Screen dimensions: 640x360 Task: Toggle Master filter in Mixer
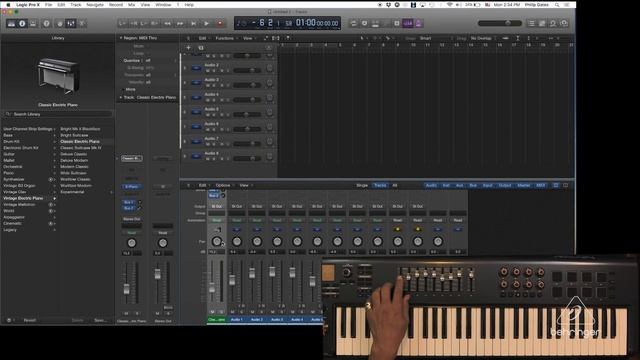pyautogui.click(x=524, y=185)
